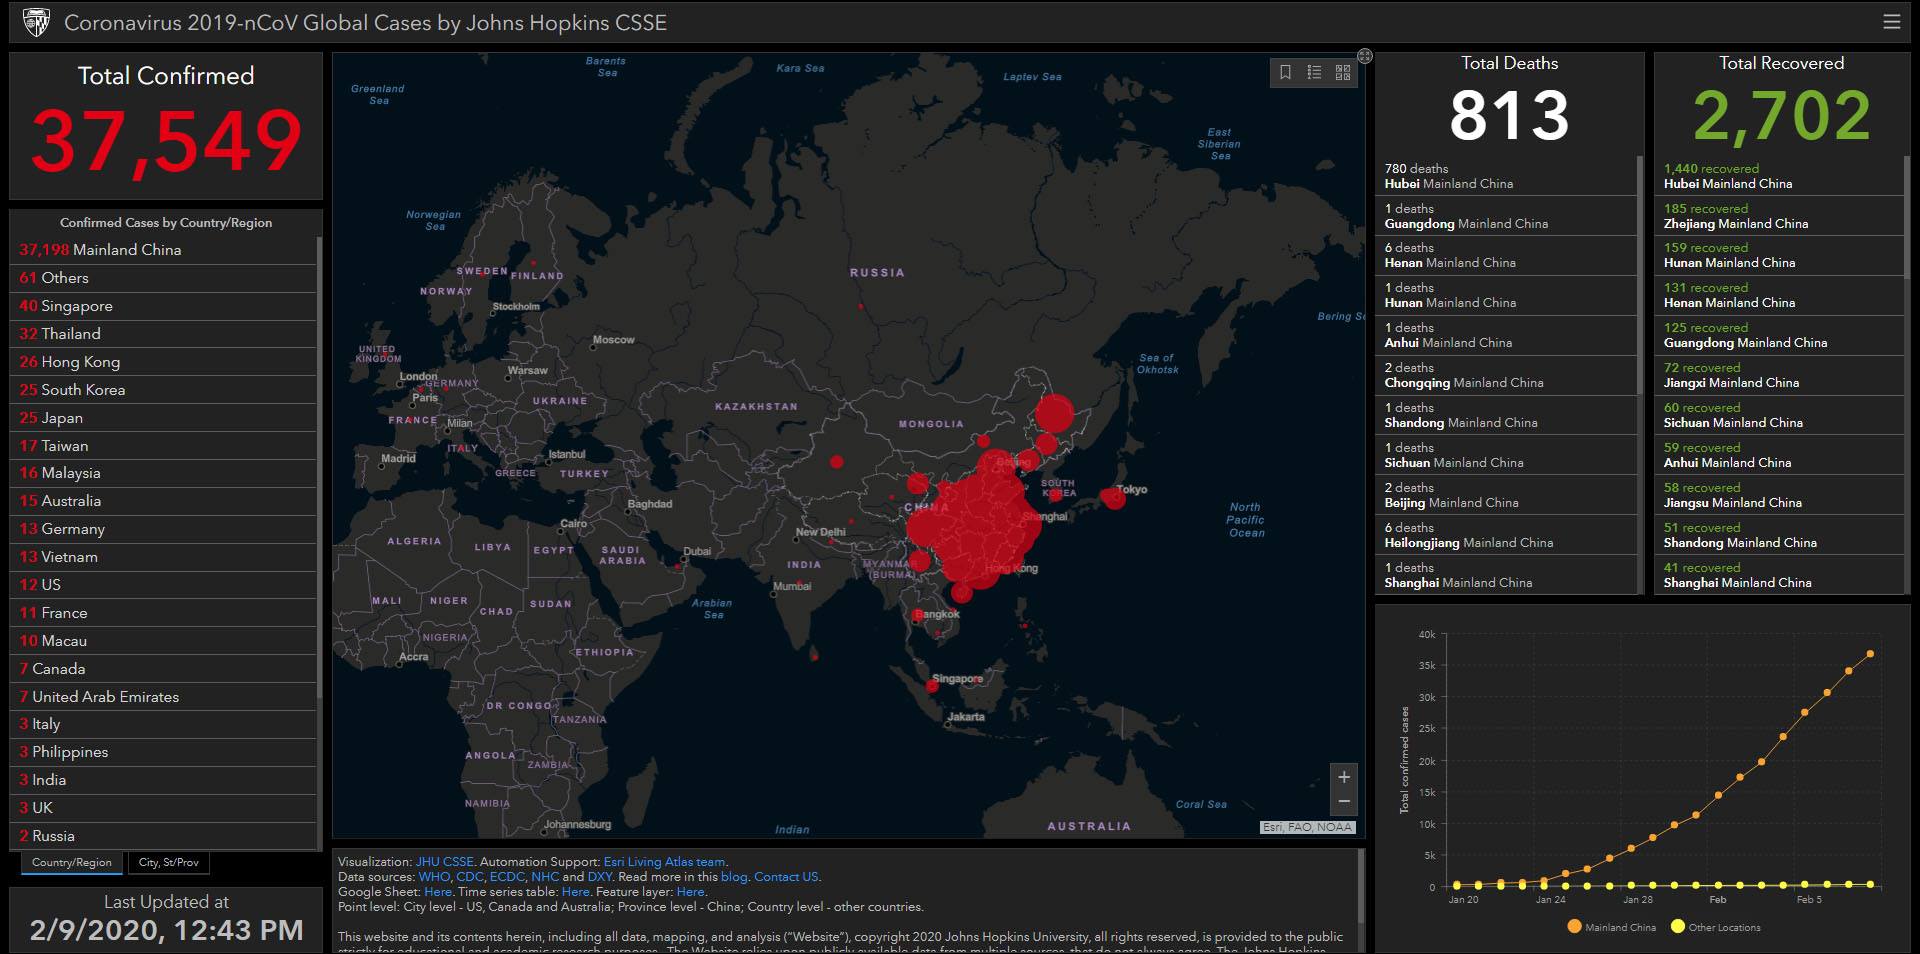Click 185 recovered Zhejiang entry
Screen dimensions: 1920x954
coord(1779,216)
